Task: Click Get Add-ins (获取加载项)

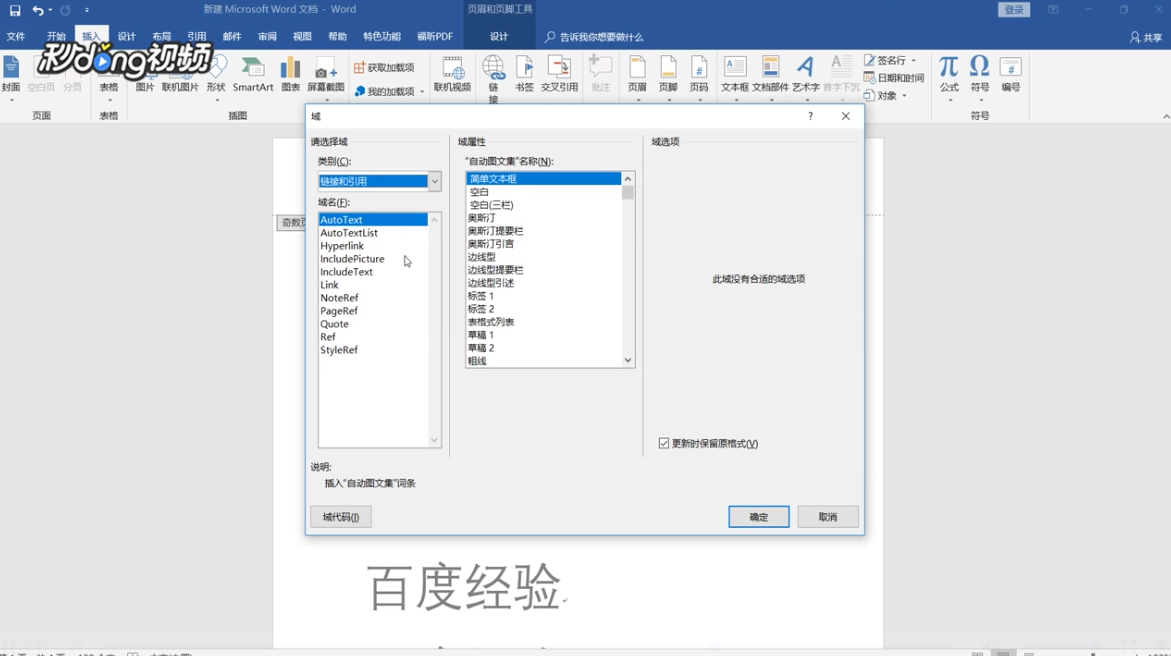Action: [385, 67]
